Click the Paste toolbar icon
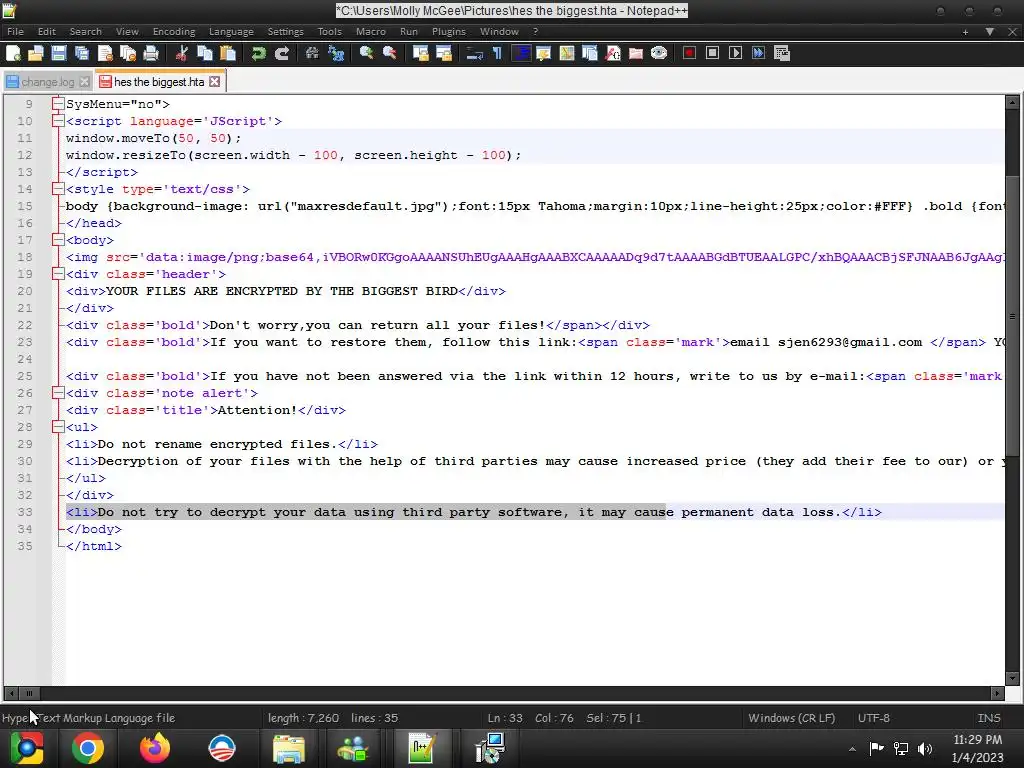1024x768 pixels. (x=228, y=54)
